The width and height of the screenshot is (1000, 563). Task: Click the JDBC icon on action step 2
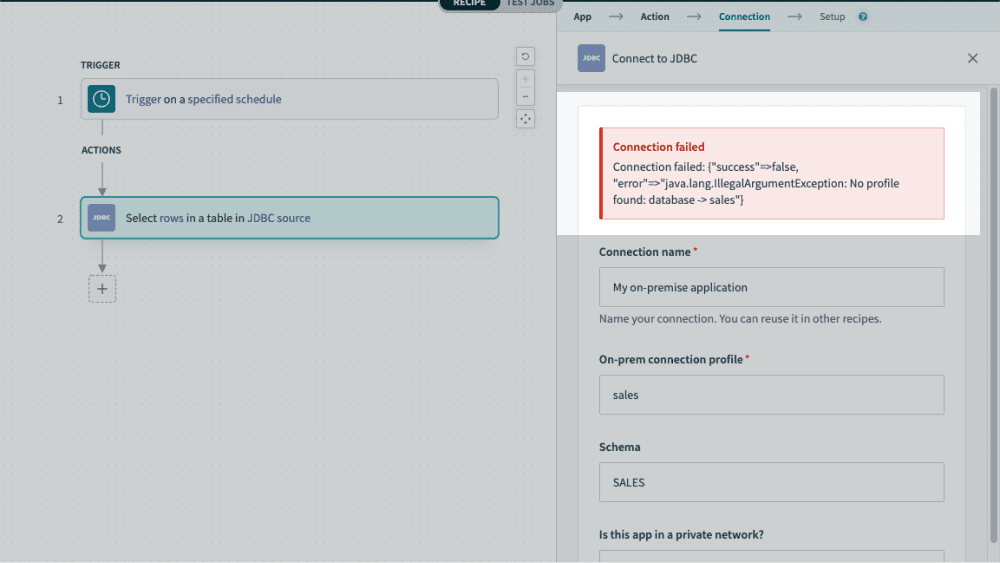[x=101, y=218]
